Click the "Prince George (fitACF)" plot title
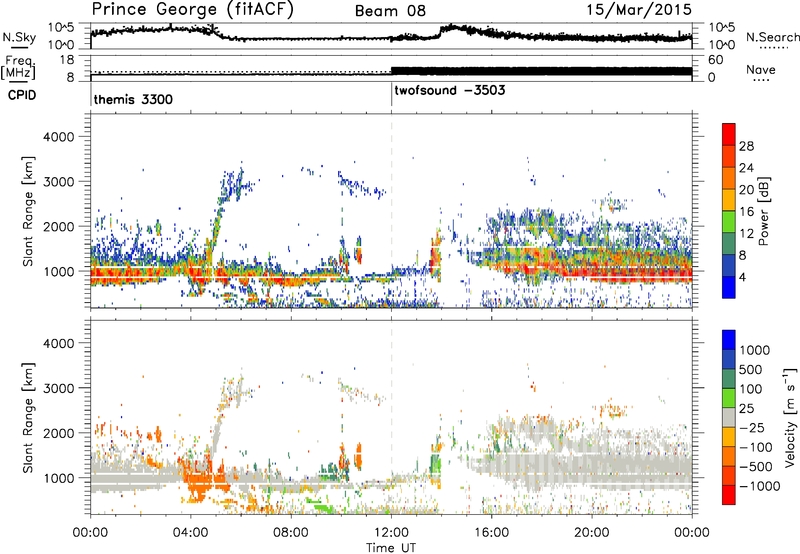This screenshot has width=800, height=554. click(x=192, y=10)
